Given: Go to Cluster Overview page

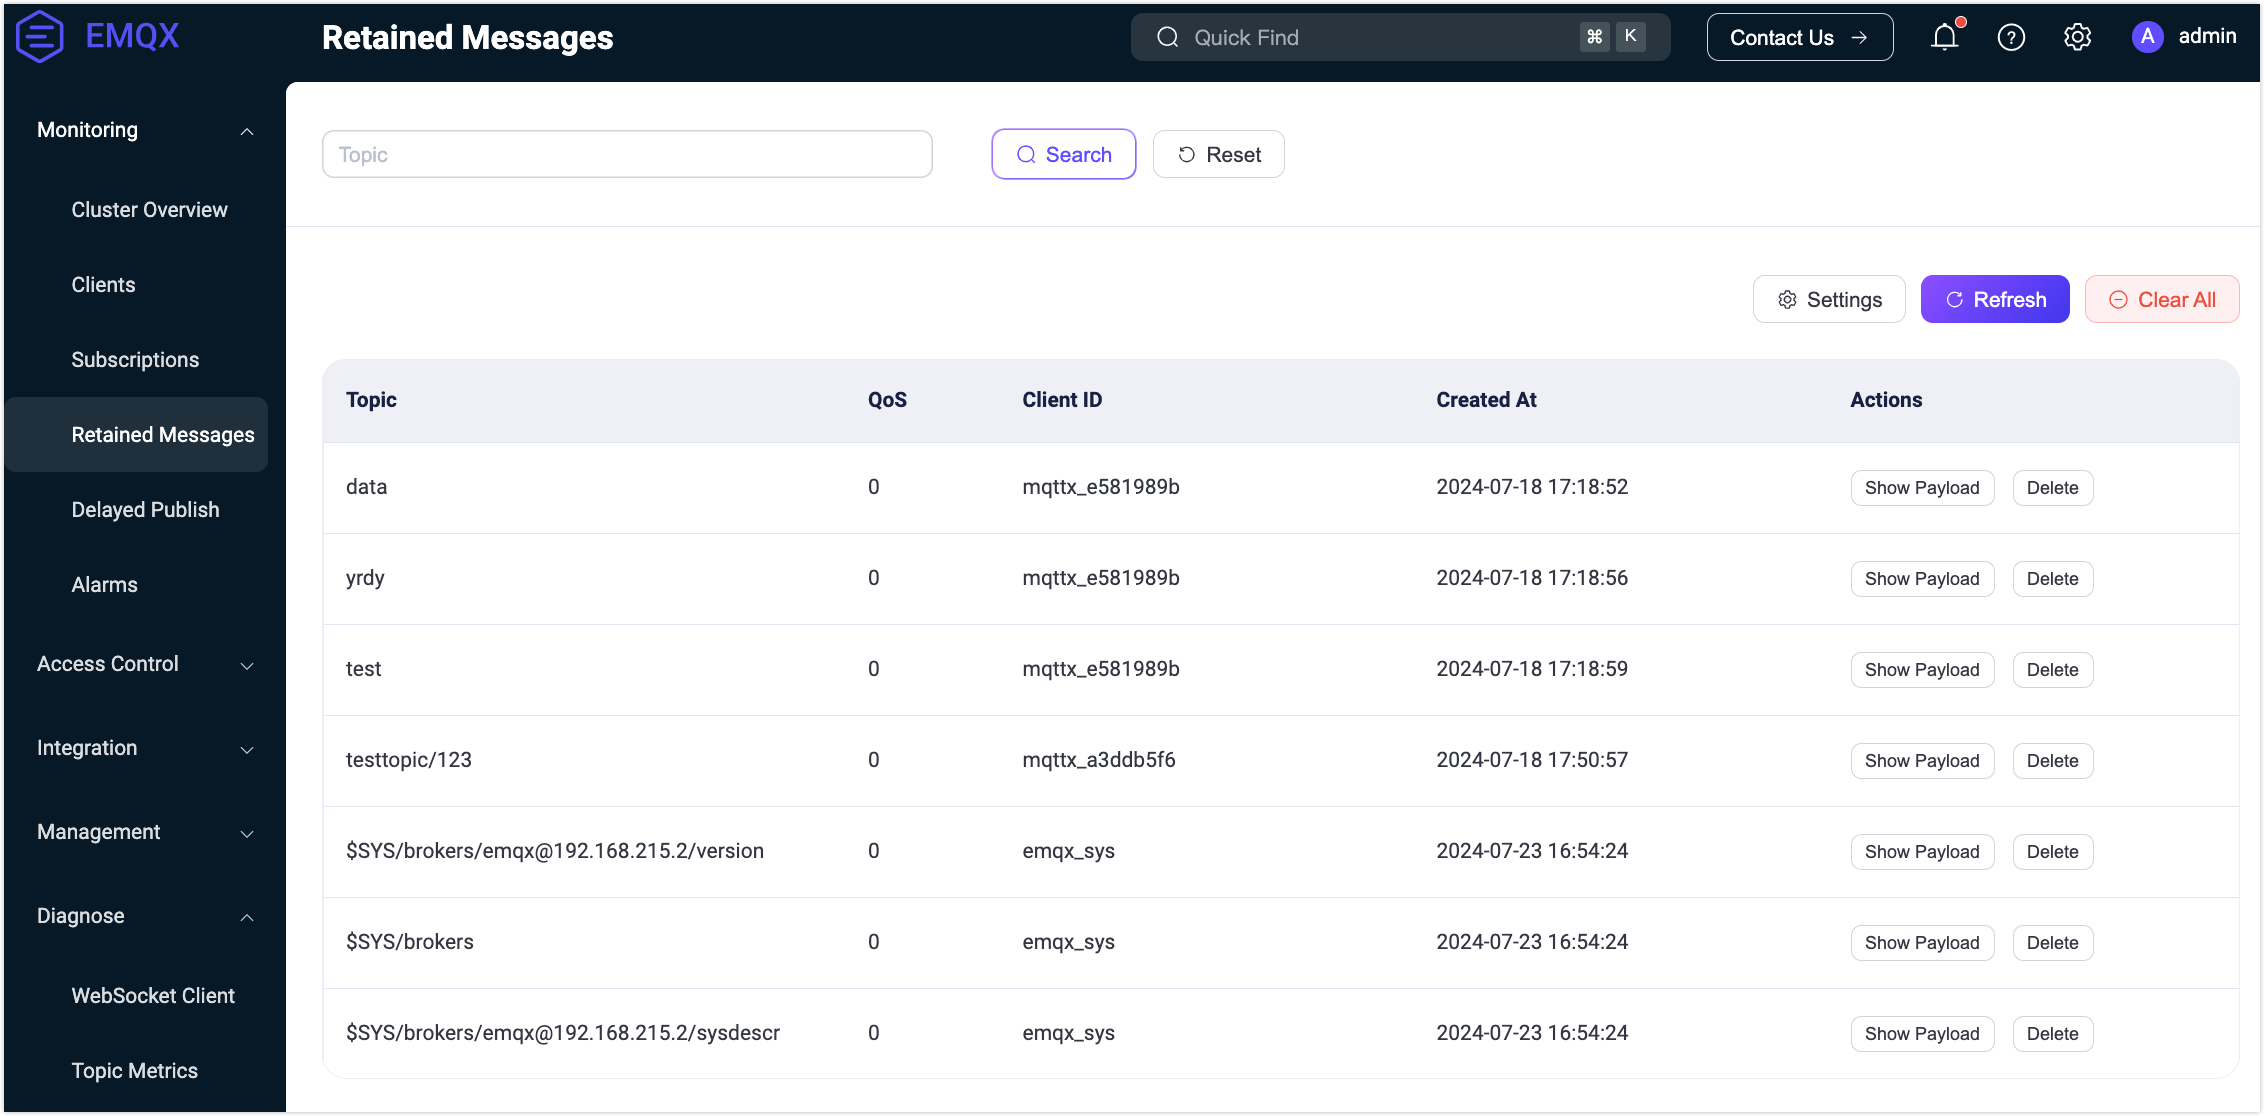Looking at the screenshot, I should click(x=149, y=210).
